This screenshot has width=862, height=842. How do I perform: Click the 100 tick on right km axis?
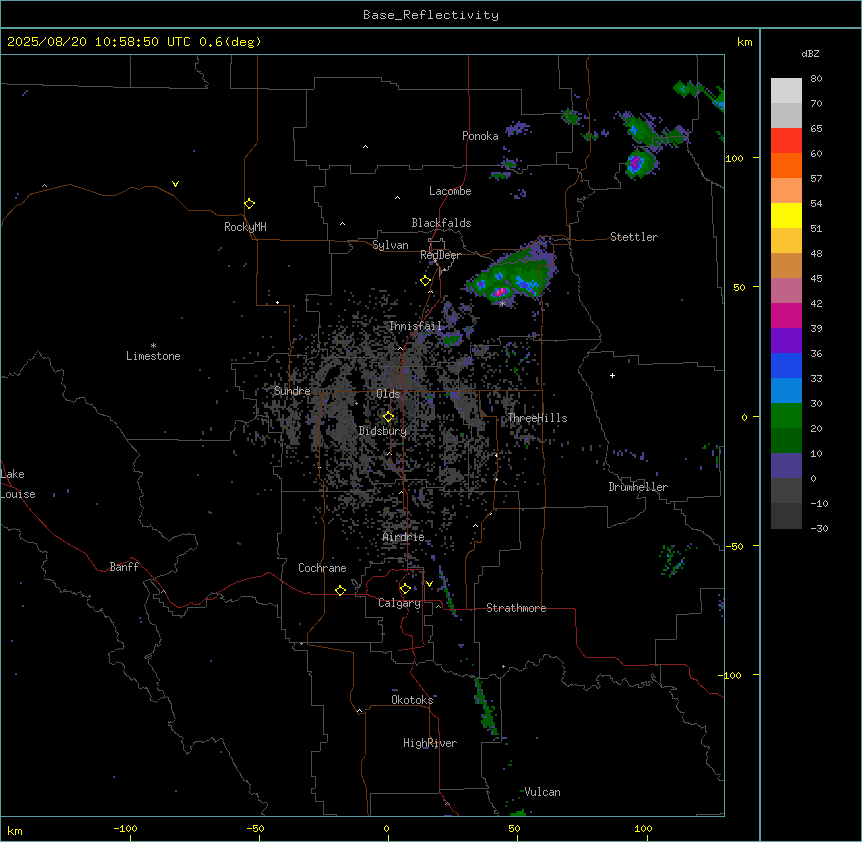pyautogui.click(x=734, y=158)
